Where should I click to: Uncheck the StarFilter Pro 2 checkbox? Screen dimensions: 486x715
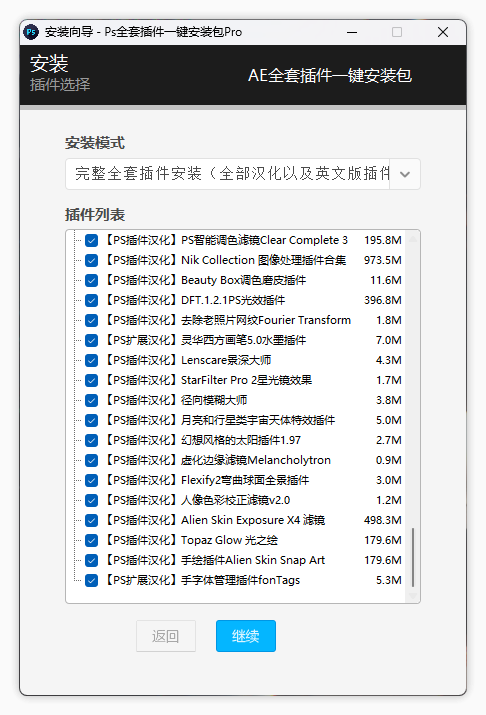[92, 380]
